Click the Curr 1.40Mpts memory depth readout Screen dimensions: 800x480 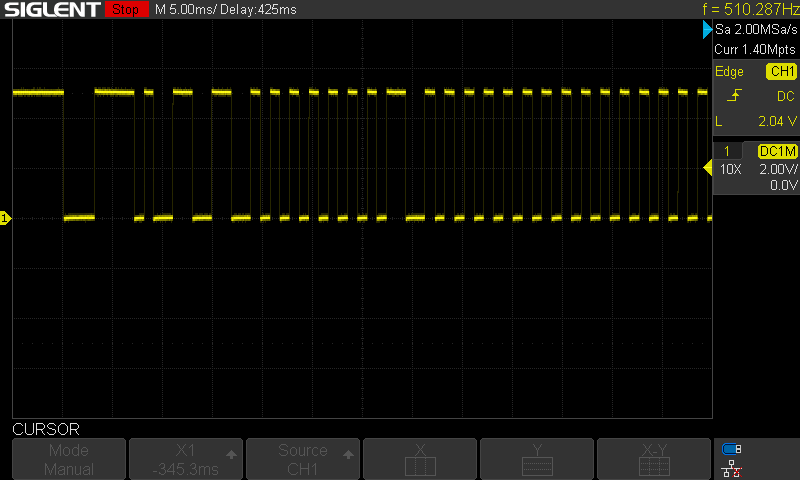pos(755,49)
